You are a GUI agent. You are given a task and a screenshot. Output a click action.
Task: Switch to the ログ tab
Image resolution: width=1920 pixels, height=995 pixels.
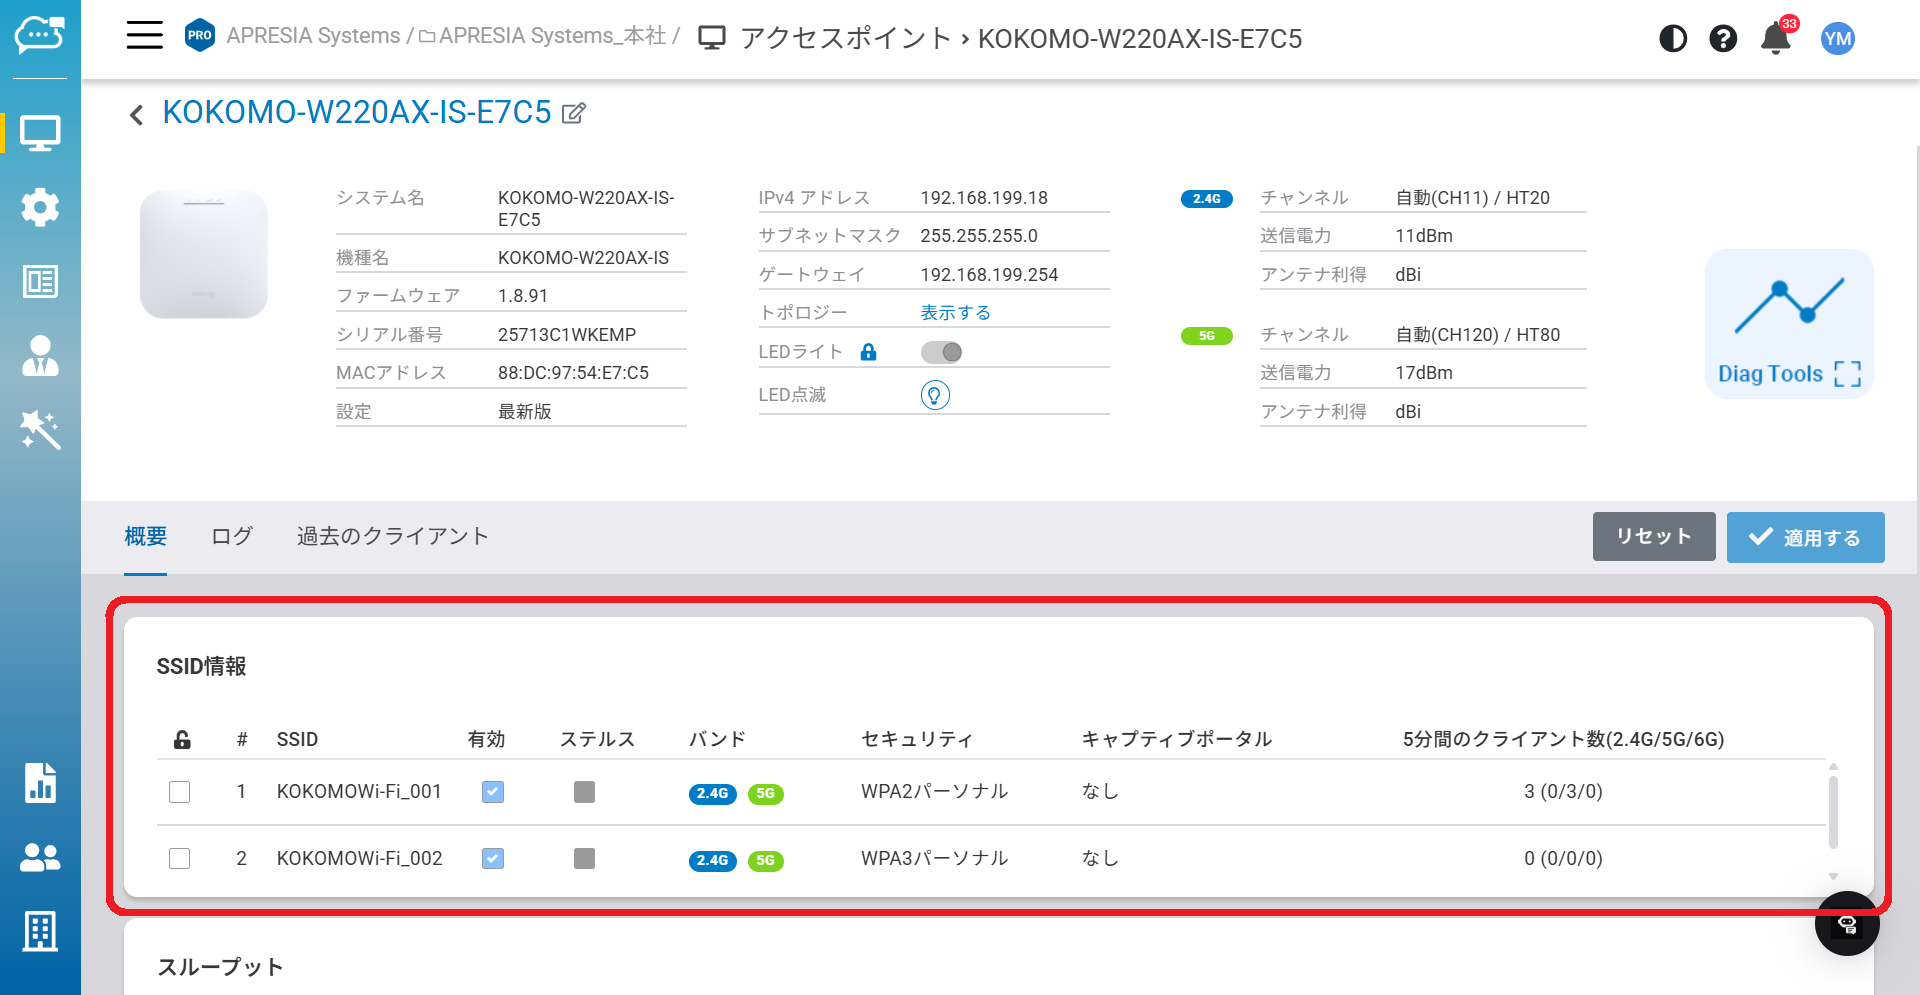[232, 536]
